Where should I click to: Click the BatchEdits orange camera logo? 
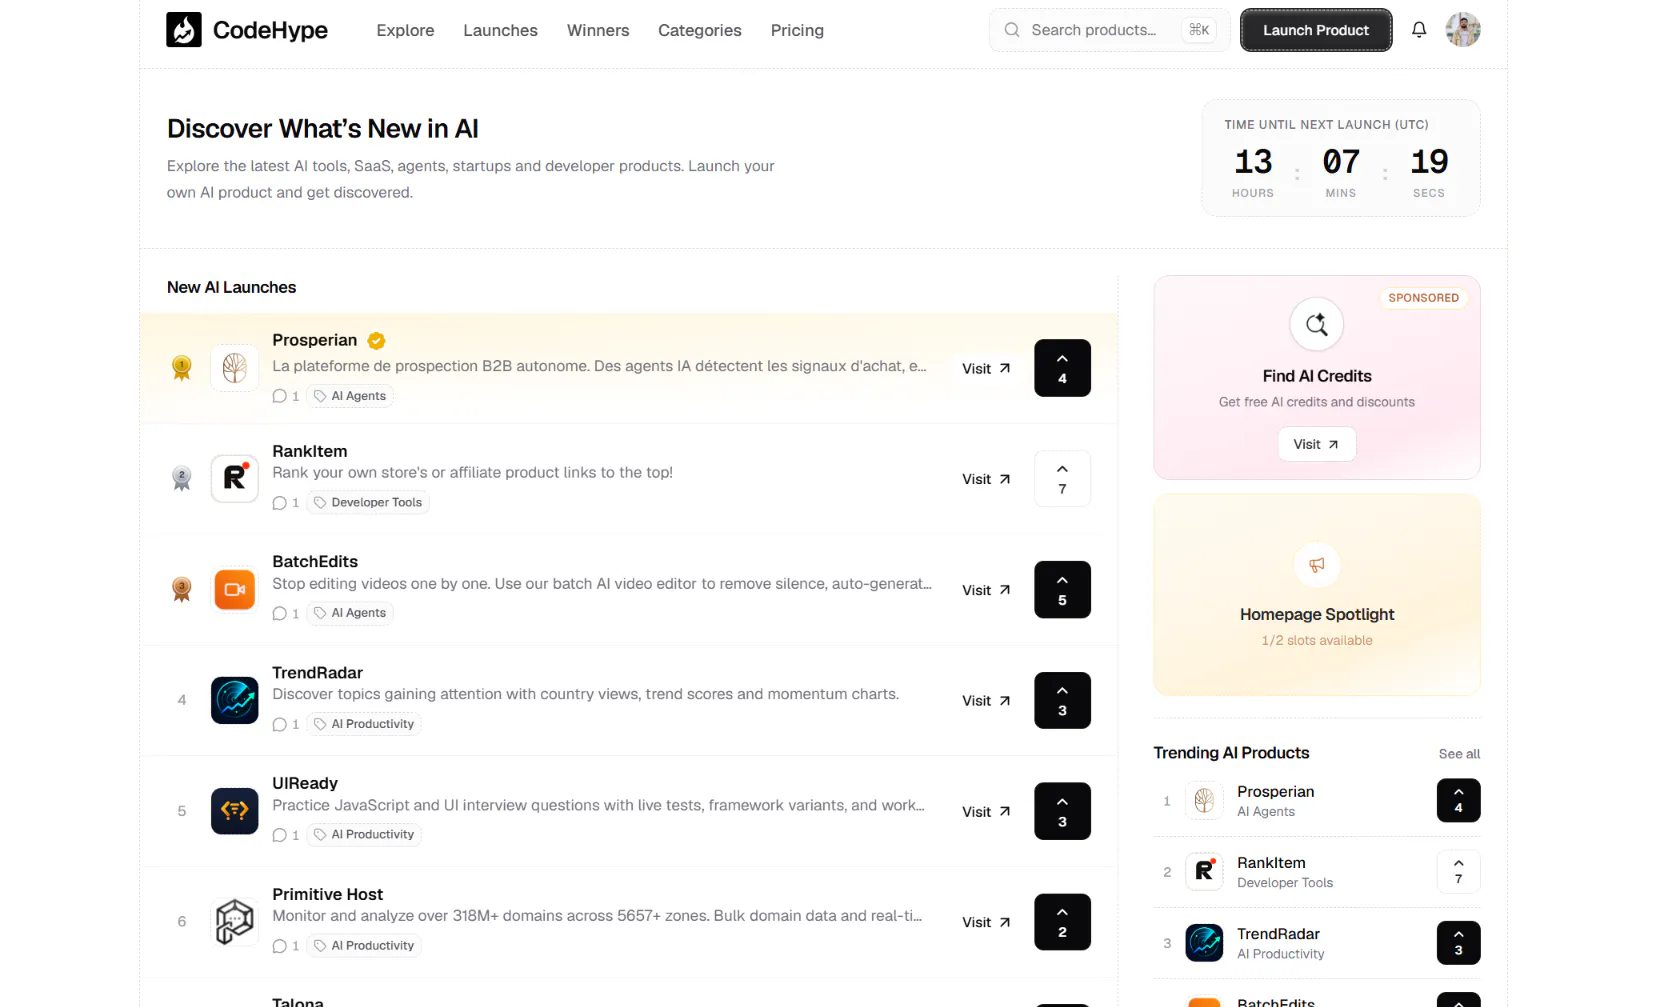point(235,590)
